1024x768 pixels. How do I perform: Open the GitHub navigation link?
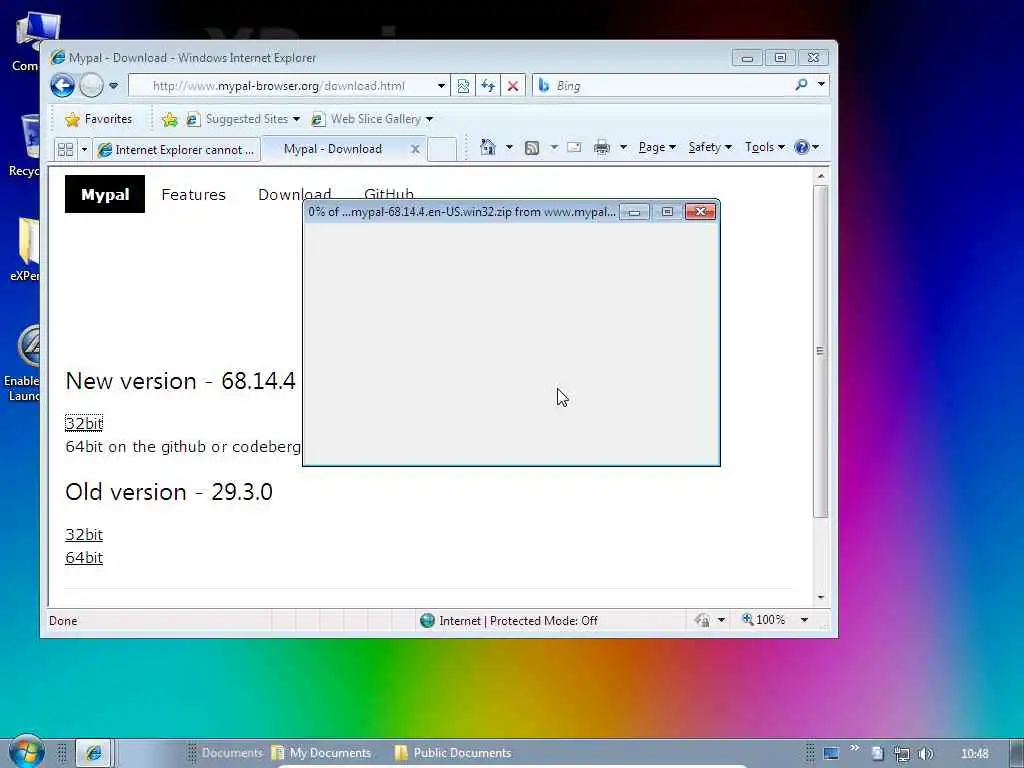coord(389,194)
